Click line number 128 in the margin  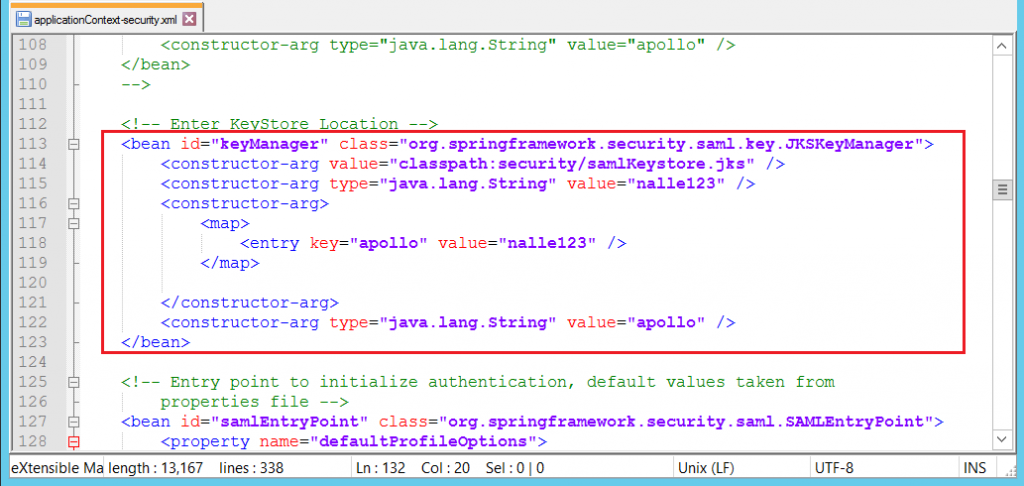(31, 442)
